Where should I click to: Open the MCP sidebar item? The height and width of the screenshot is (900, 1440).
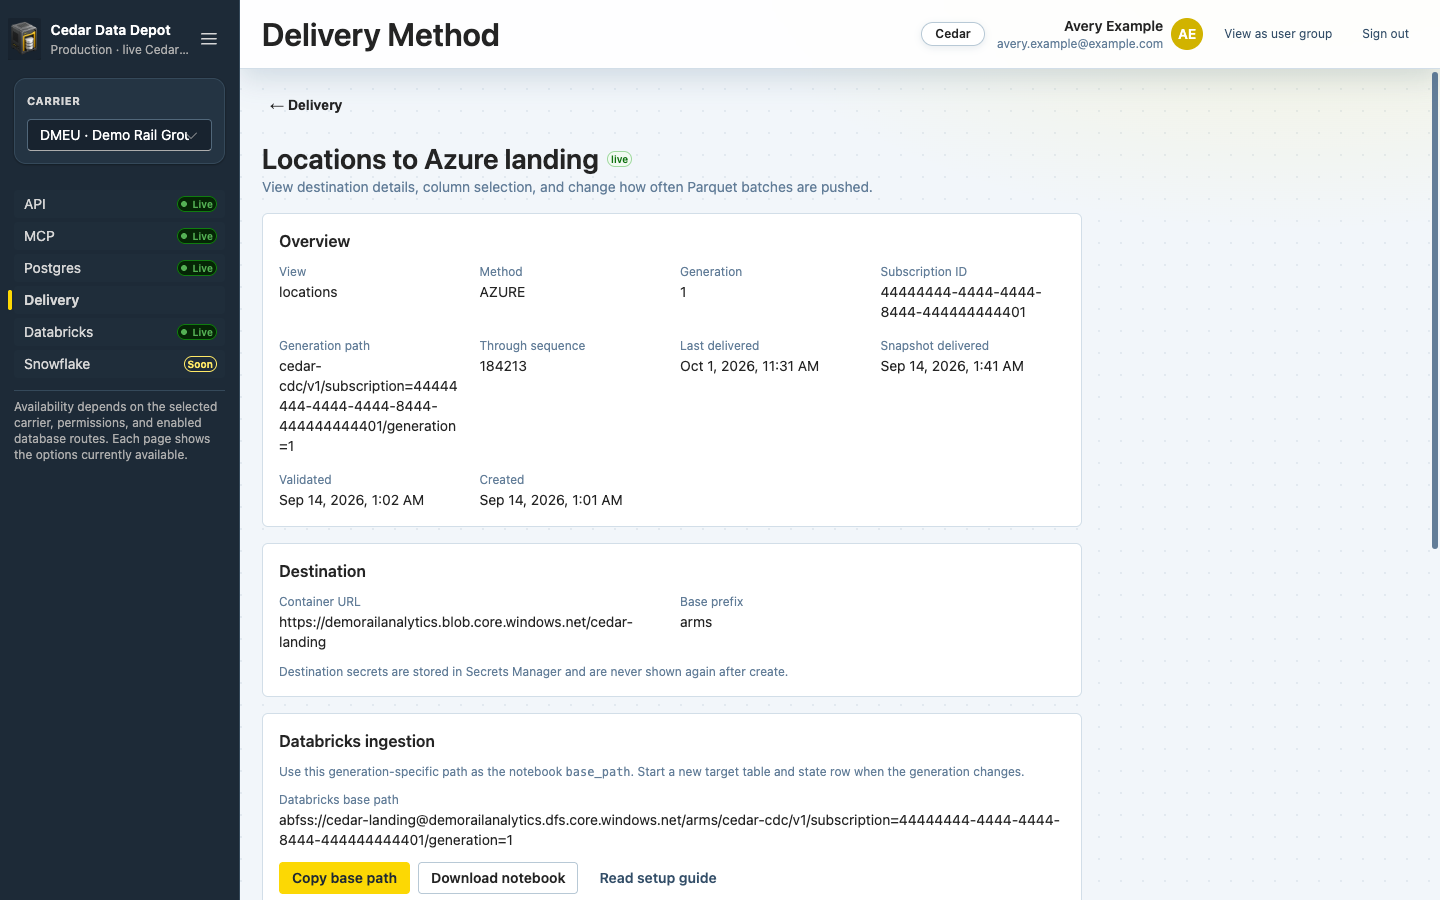[x=119, y=236]
